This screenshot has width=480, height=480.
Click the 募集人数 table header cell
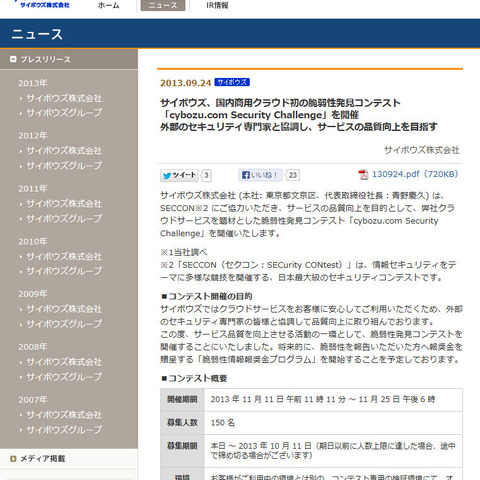click(x=182, y=423)
